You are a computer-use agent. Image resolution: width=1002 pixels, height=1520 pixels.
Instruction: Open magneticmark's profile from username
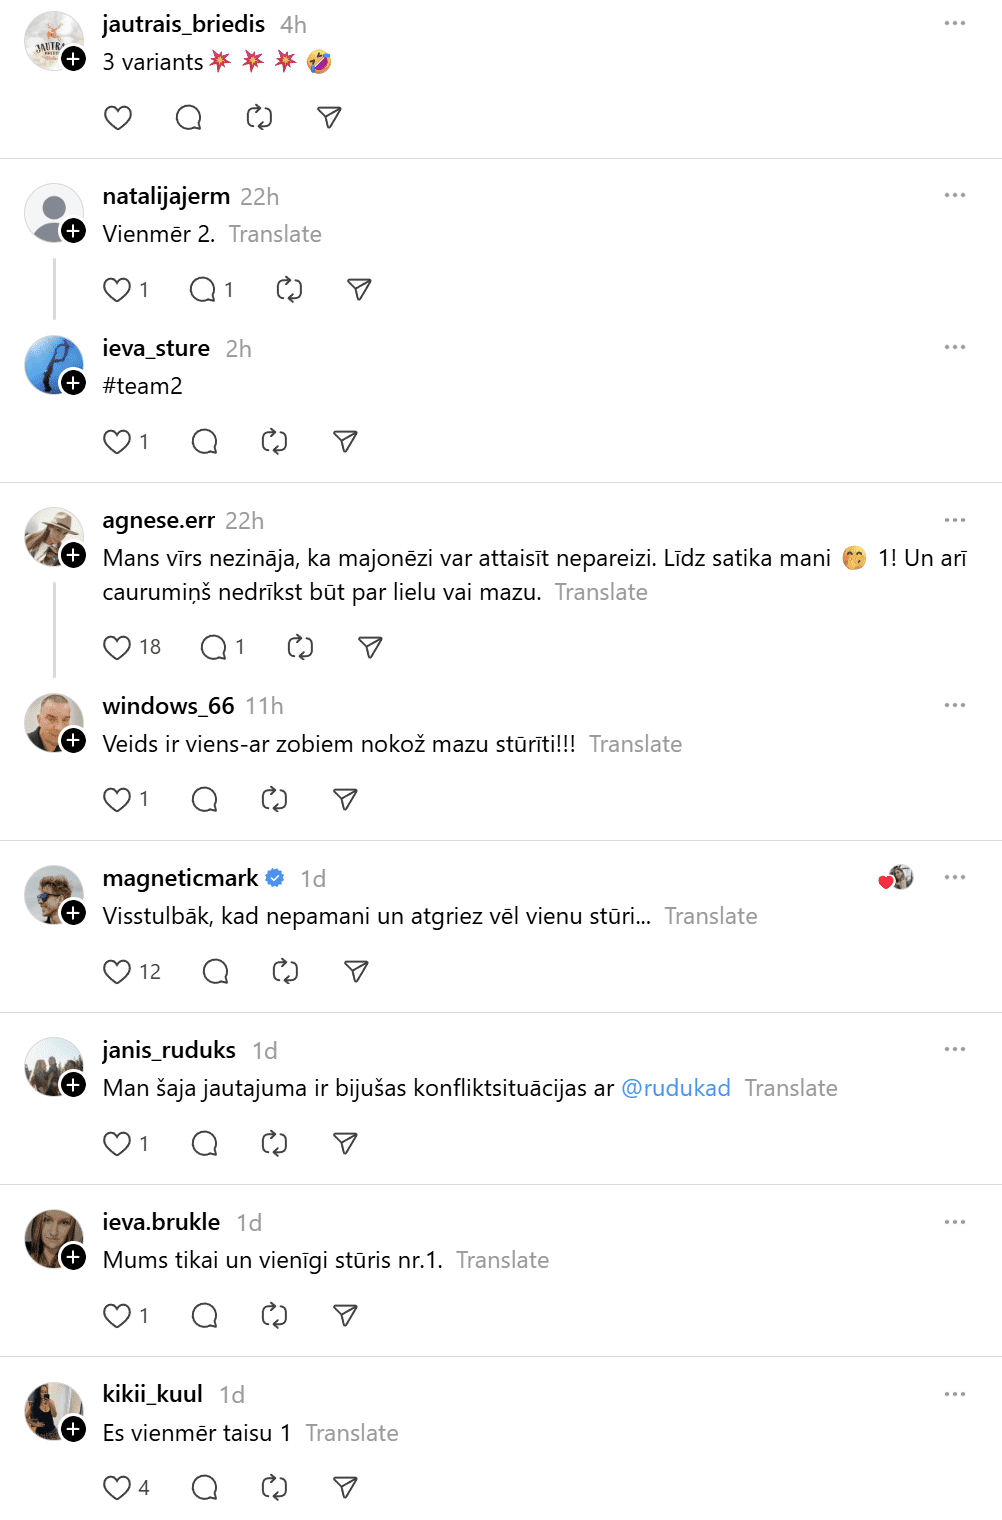coord(180,878)
